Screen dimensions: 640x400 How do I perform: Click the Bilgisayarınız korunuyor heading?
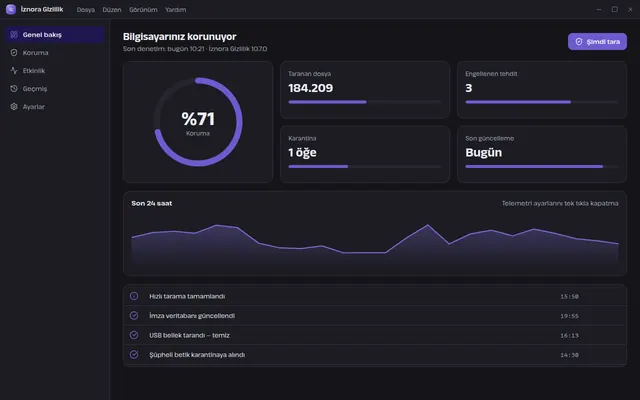180,37
